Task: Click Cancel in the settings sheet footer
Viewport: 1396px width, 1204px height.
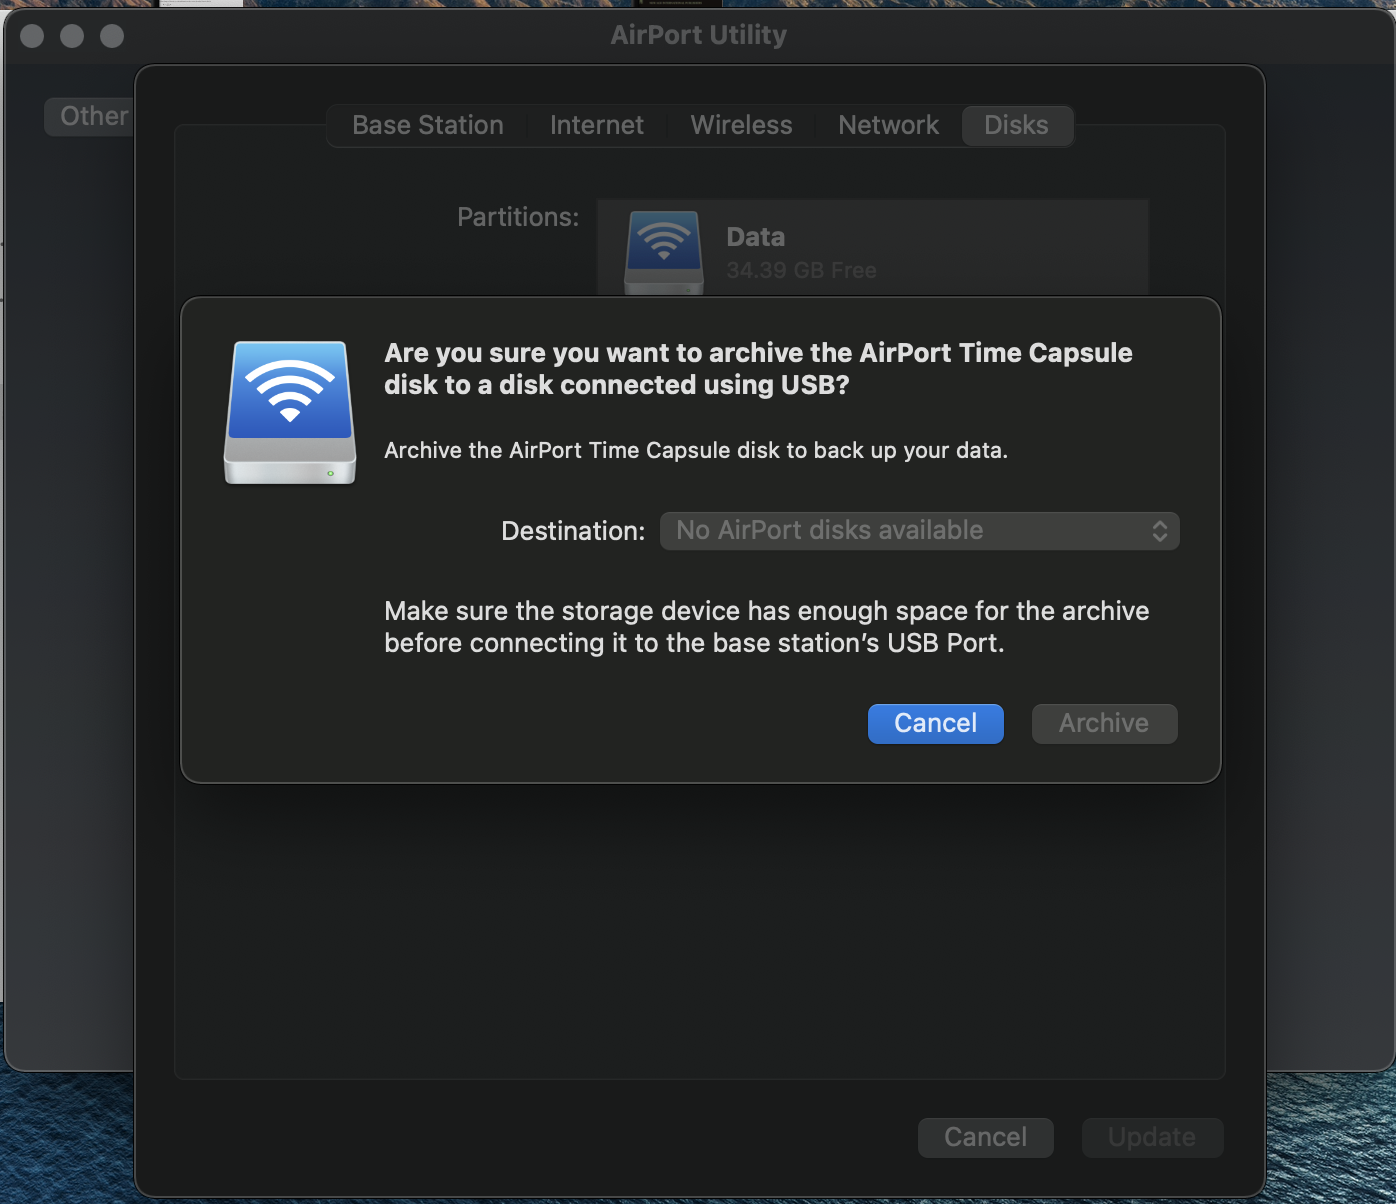Action: tap(985, 1137)
